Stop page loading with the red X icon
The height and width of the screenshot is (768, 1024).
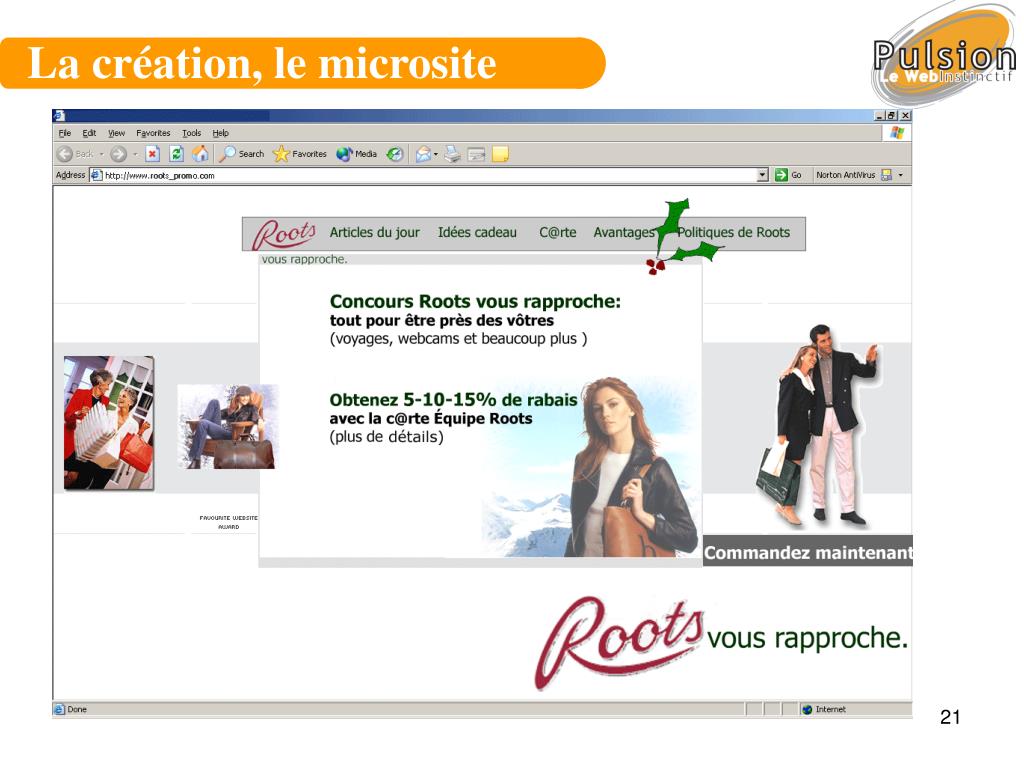152,154
